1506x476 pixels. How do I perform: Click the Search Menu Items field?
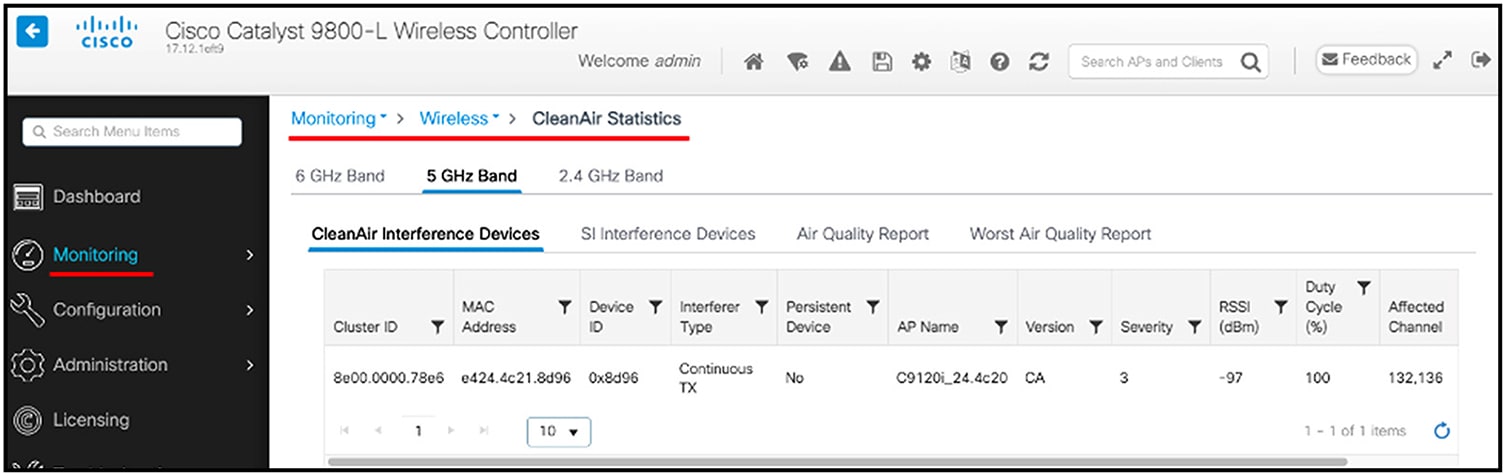132,131
